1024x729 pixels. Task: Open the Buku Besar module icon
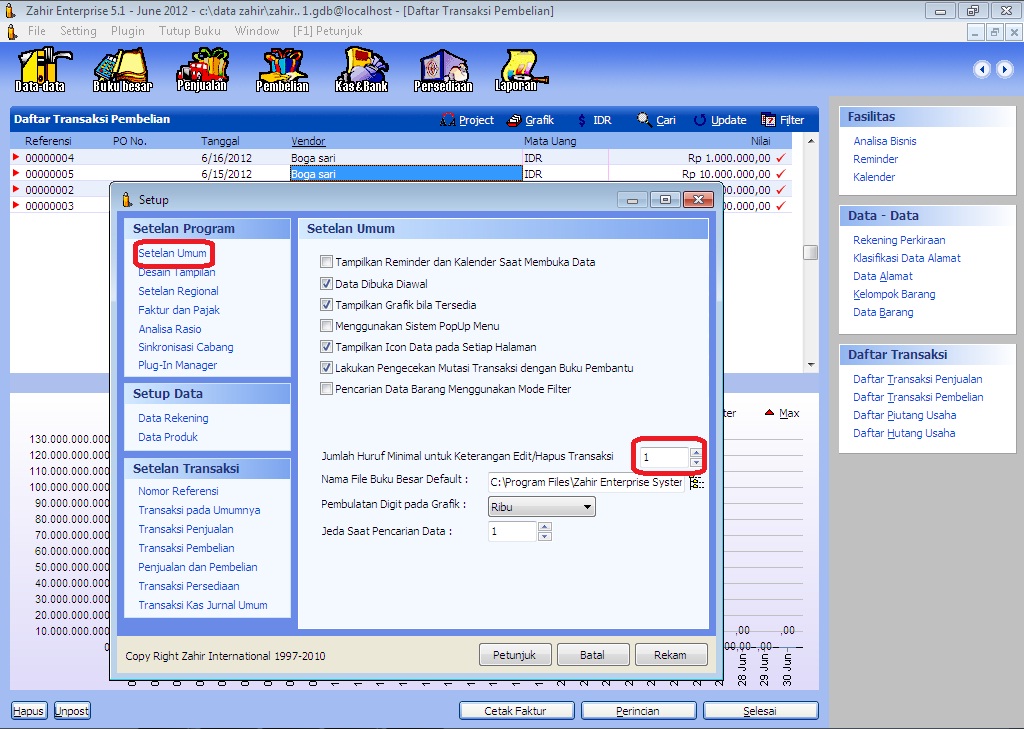122,70
